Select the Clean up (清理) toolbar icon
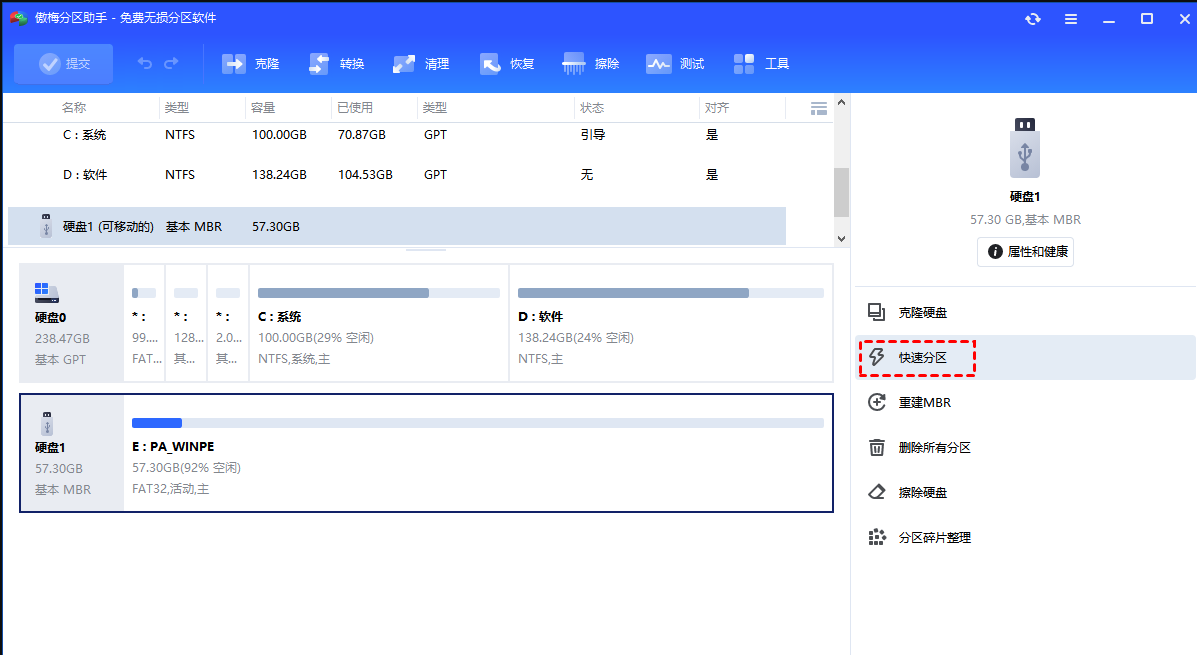The image size is (1197, 655). pos(404,64)
